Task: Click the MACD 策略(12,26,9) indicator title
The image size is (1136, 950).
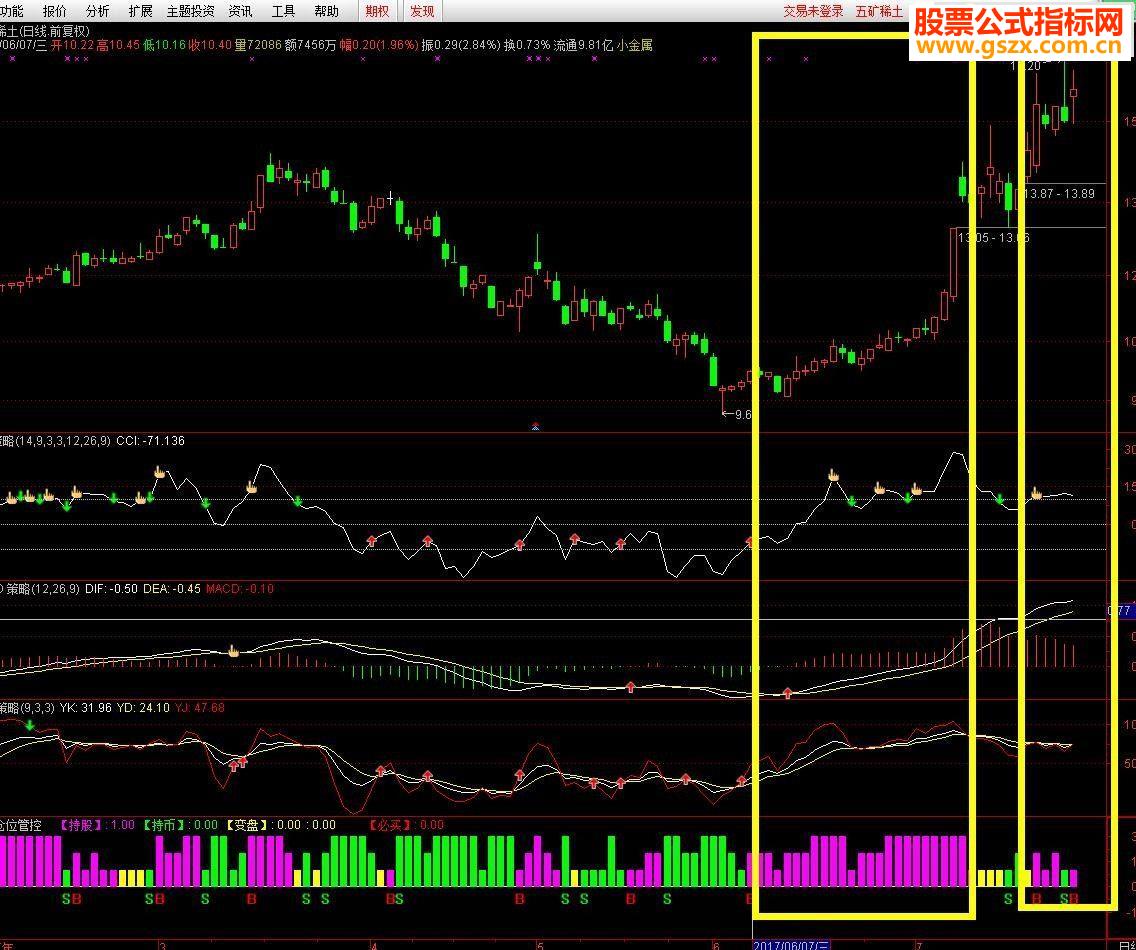Action: 40,588
